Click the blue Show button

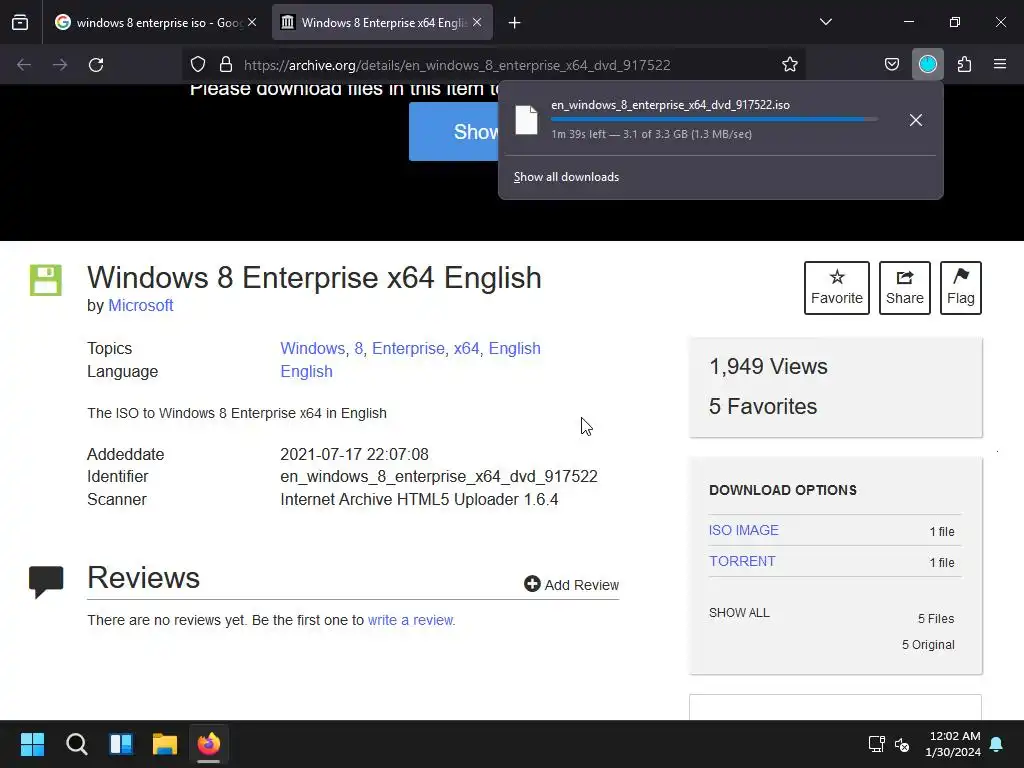[x=454, y=131]
